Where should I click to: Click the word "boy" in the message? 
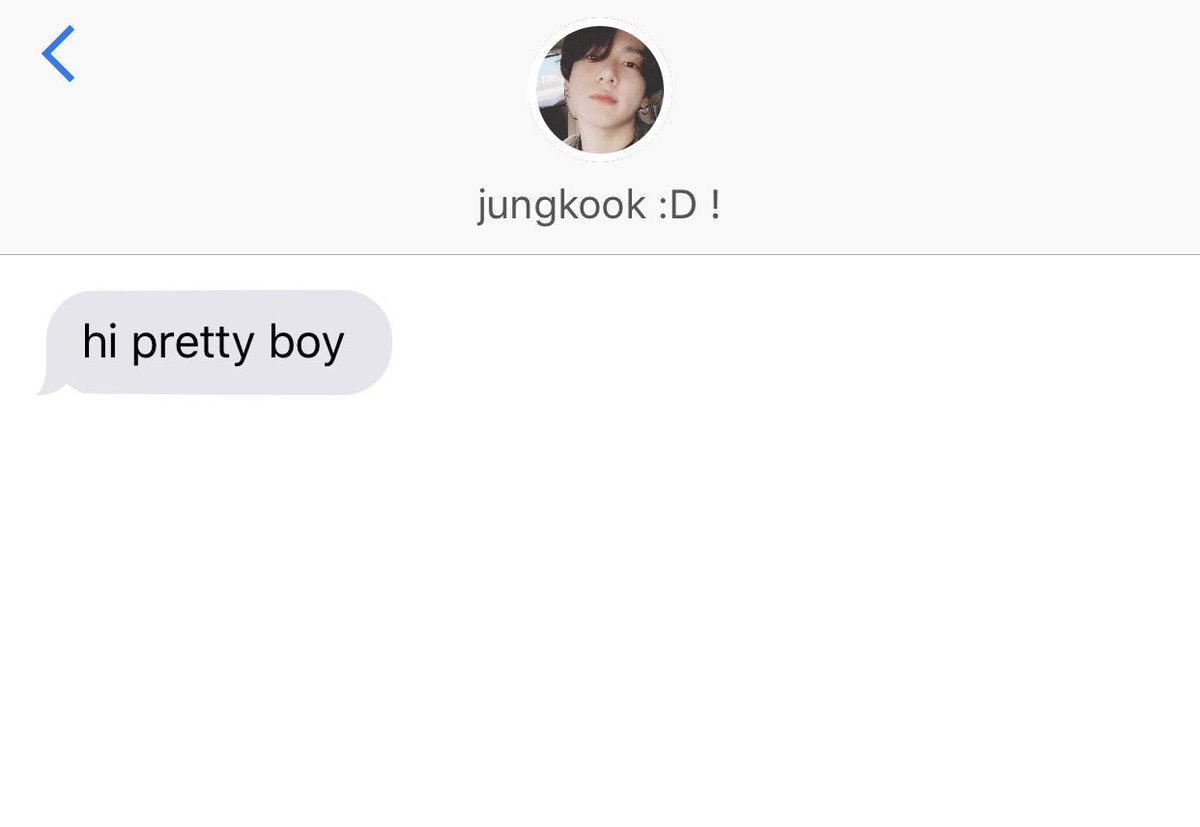click(306, 345)
